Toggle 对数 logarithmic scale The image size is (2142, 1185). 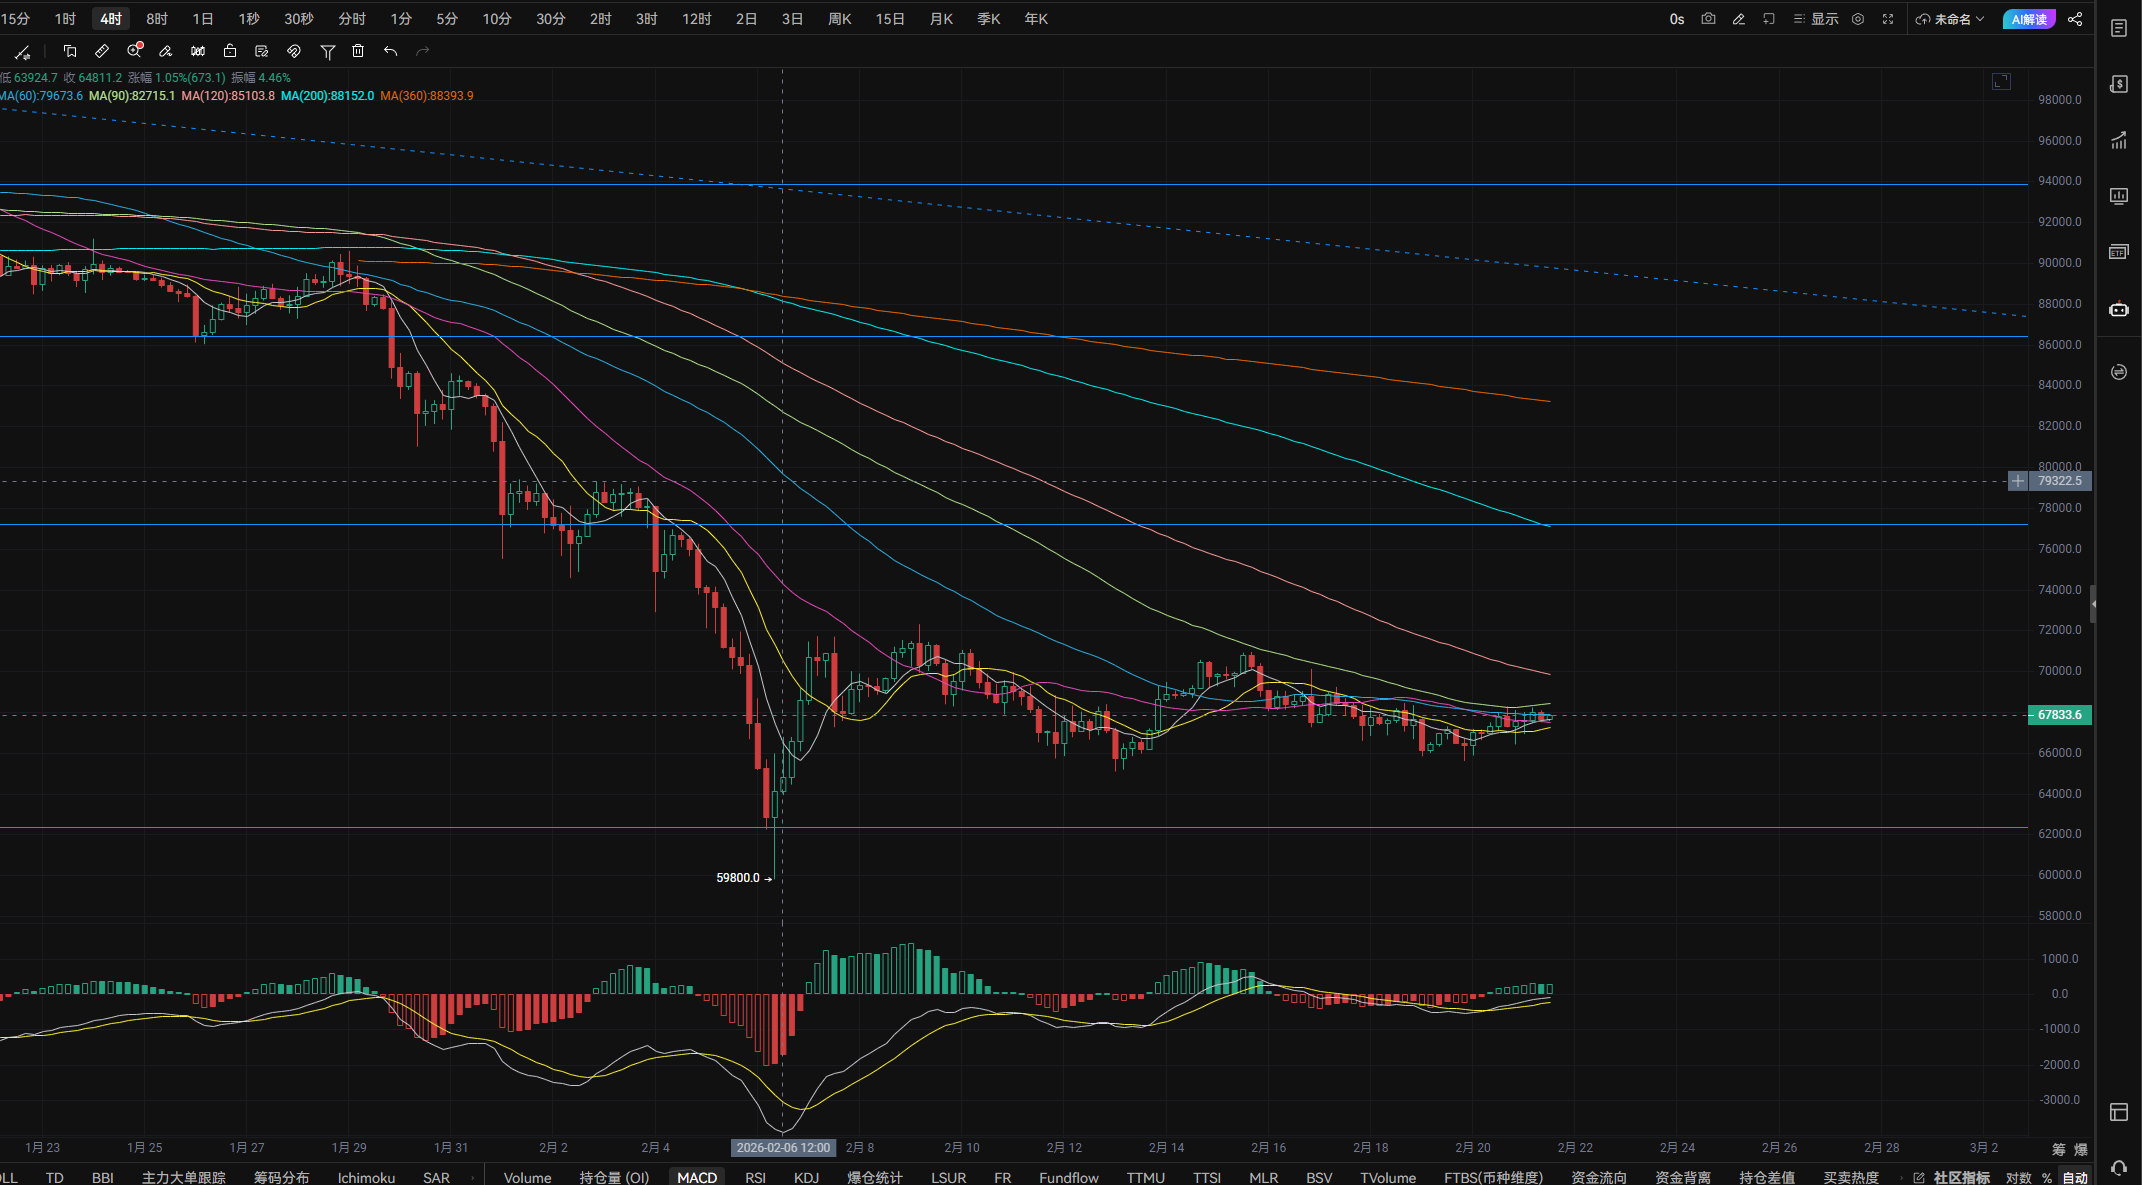point(2018,1177)
